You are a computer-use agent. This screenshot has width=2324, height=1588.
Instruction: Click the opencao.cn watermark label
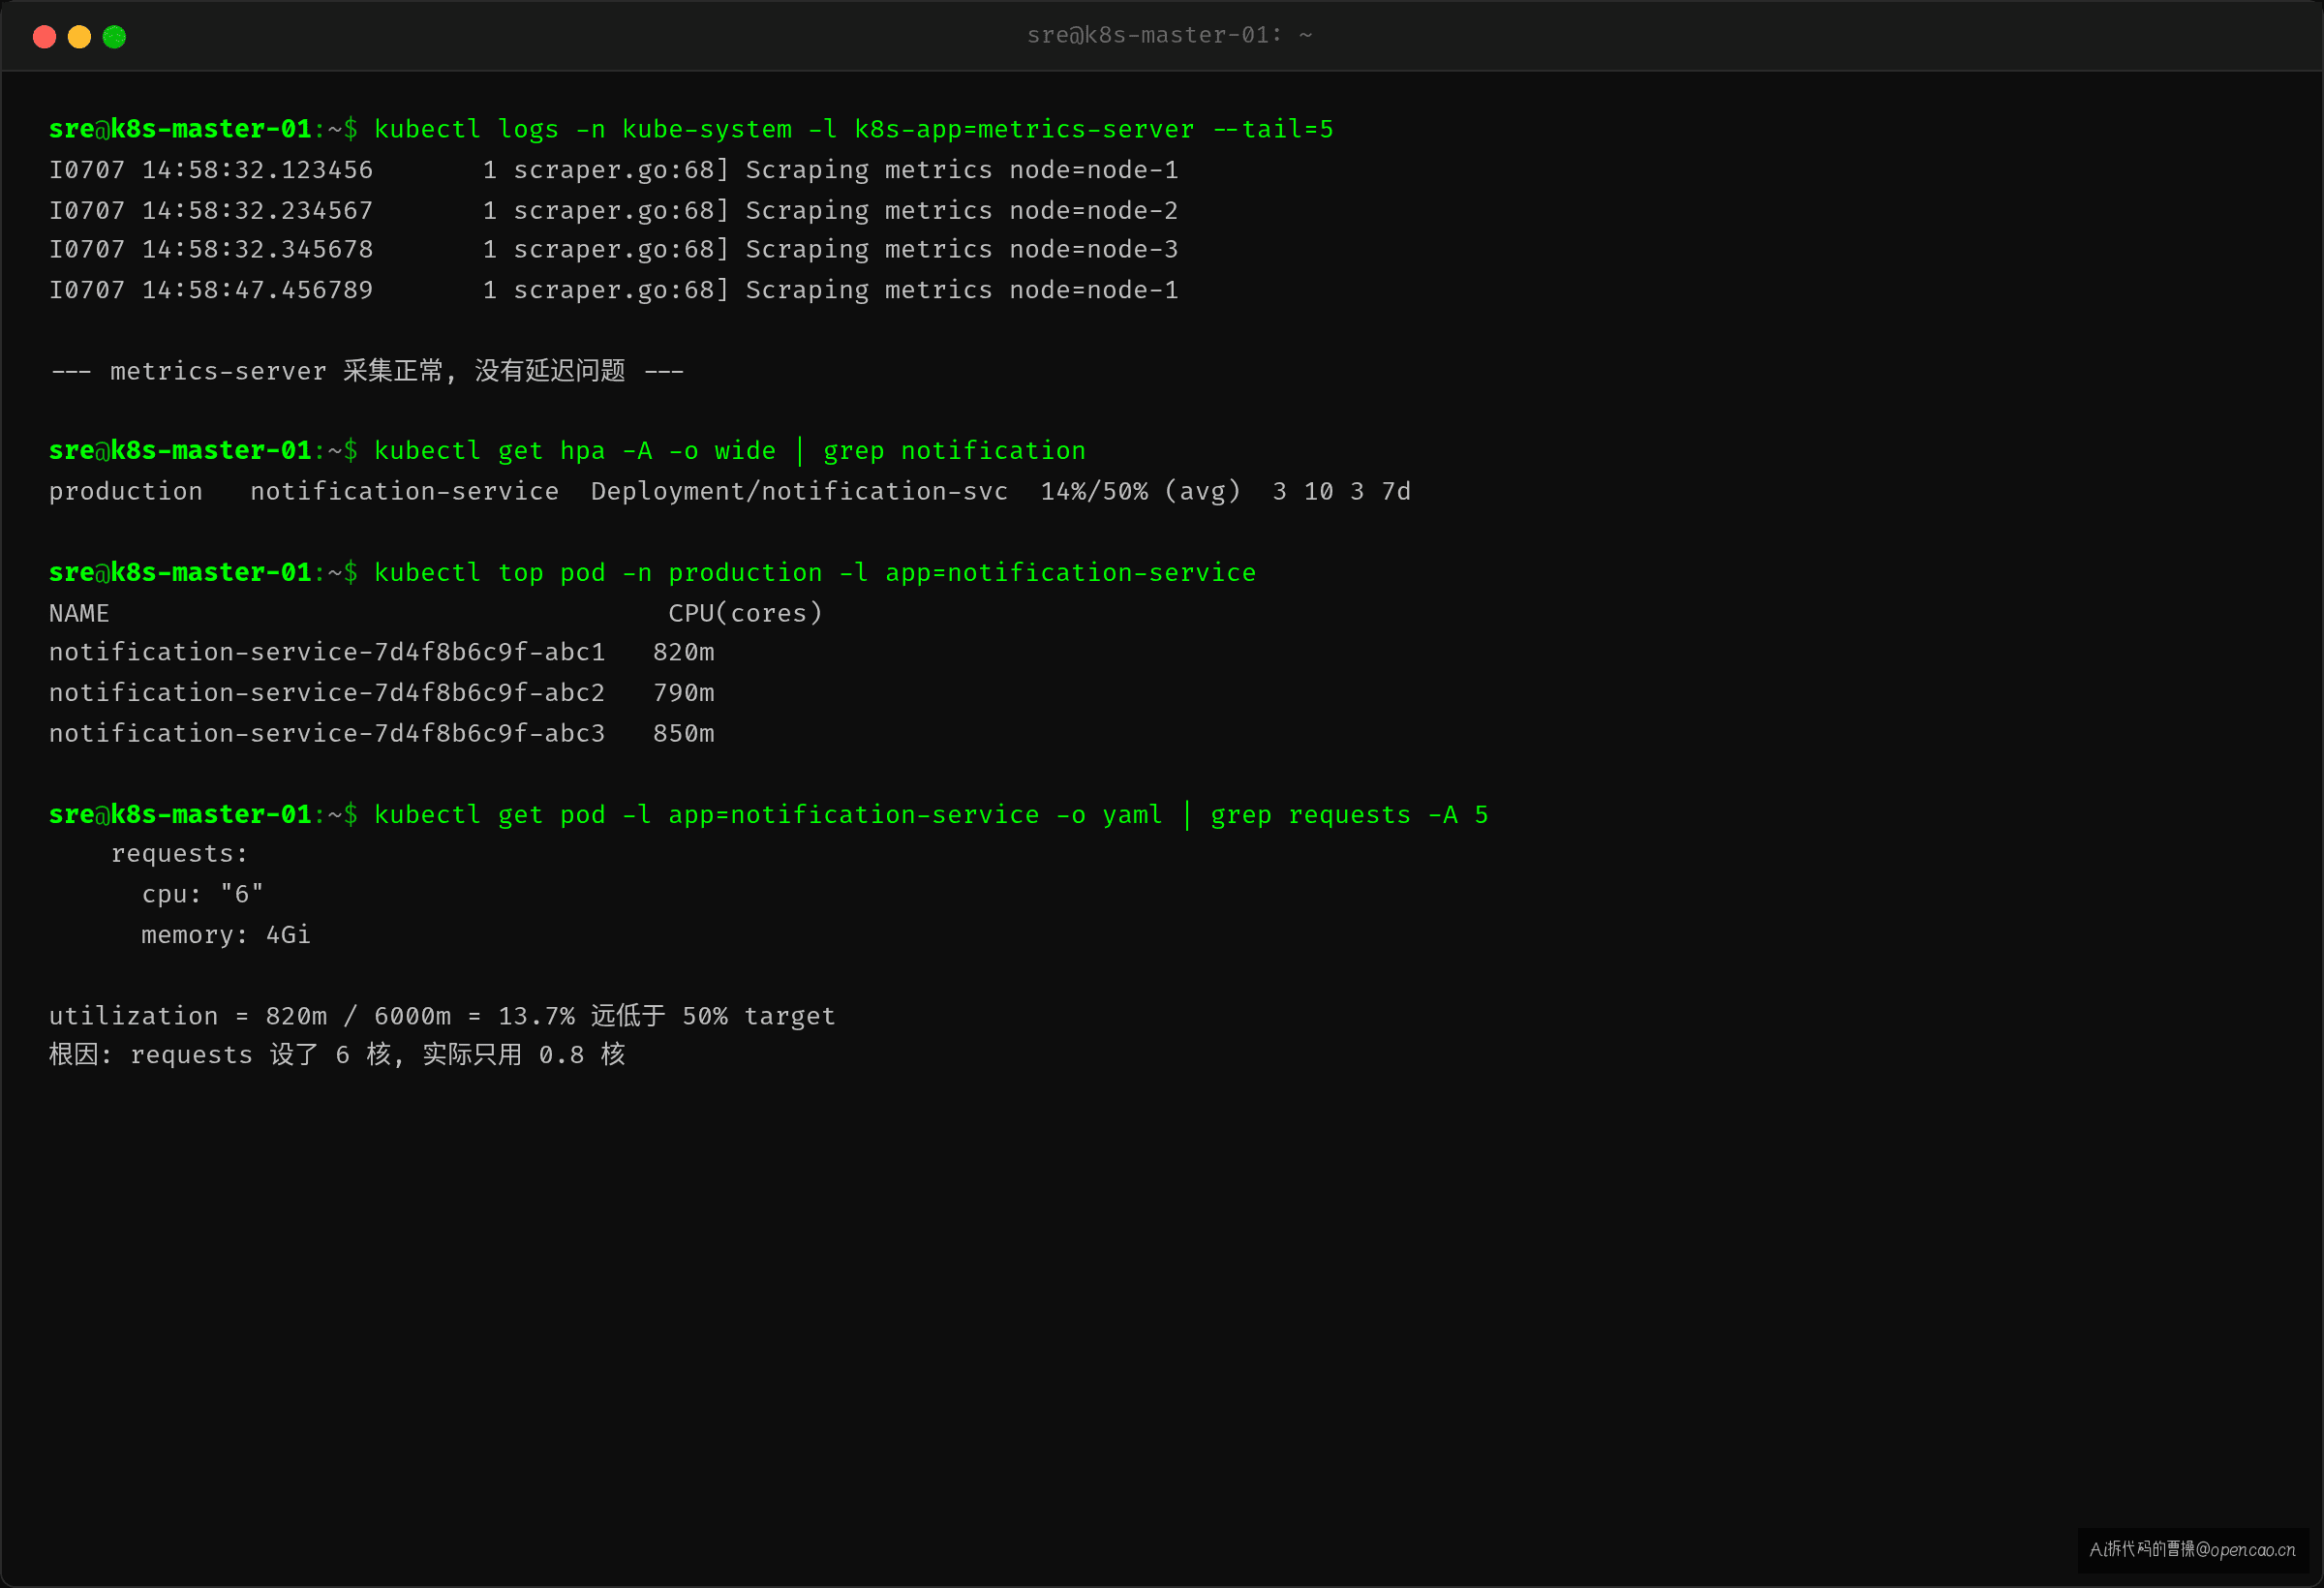pyautogui.click(x=2193, y=1549)
